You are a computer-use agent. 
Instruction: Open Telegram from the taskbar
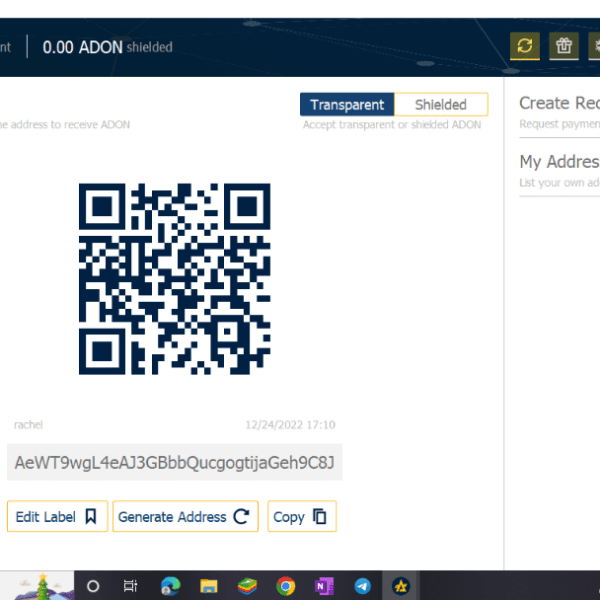(362, 586)
